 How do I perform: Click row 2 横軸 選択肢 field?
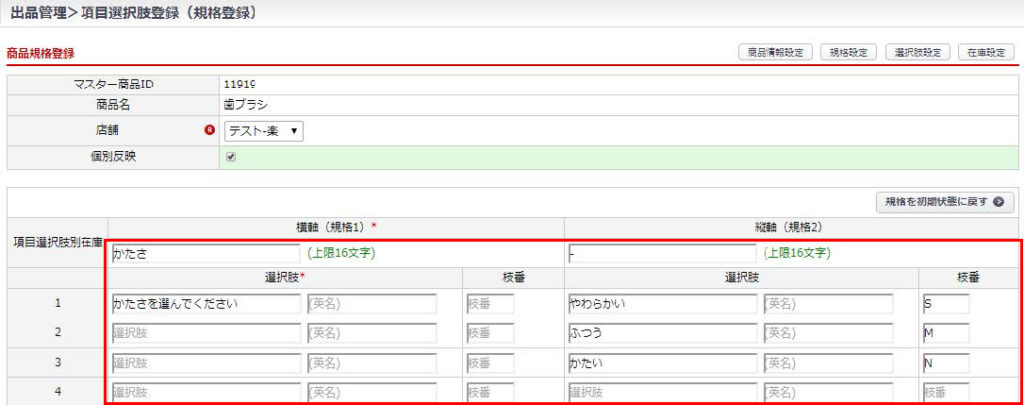tap(206, 333)
